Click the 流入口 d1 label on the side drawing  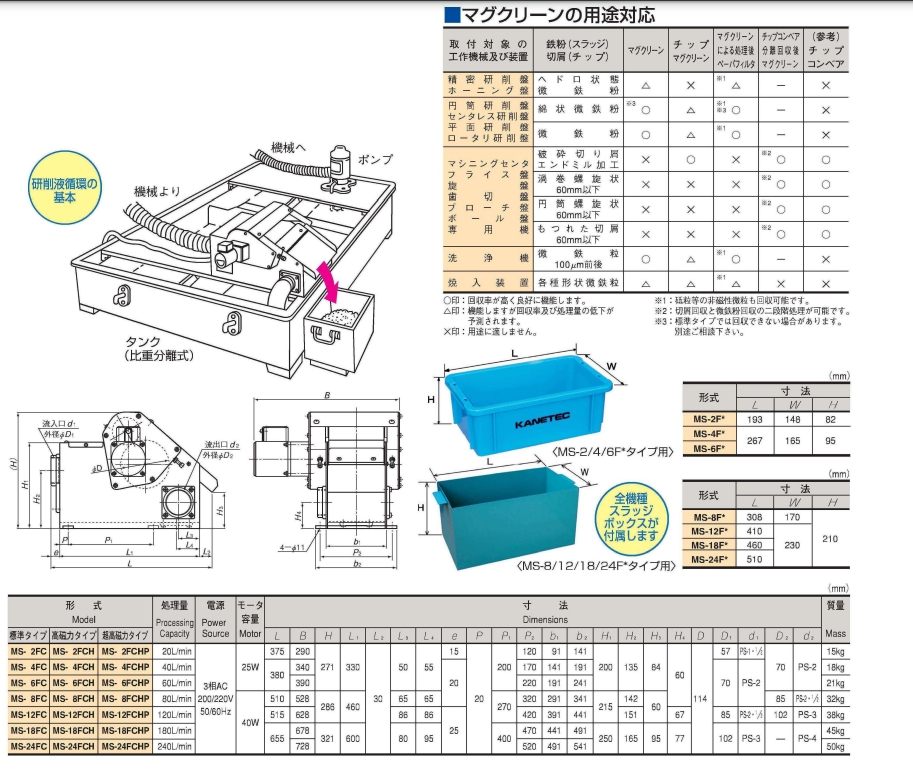tap(59, 423)
